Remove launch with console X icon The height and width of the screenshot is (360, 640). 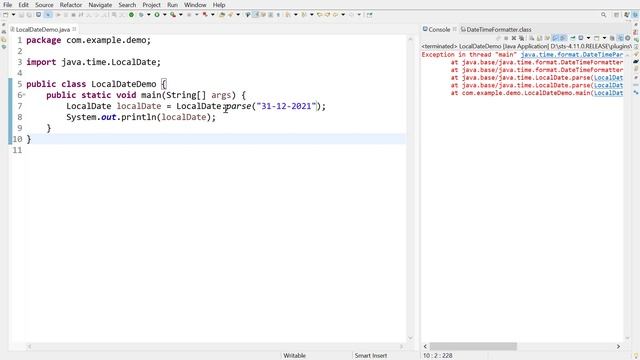pyautogui.click(x=514, y=38)
